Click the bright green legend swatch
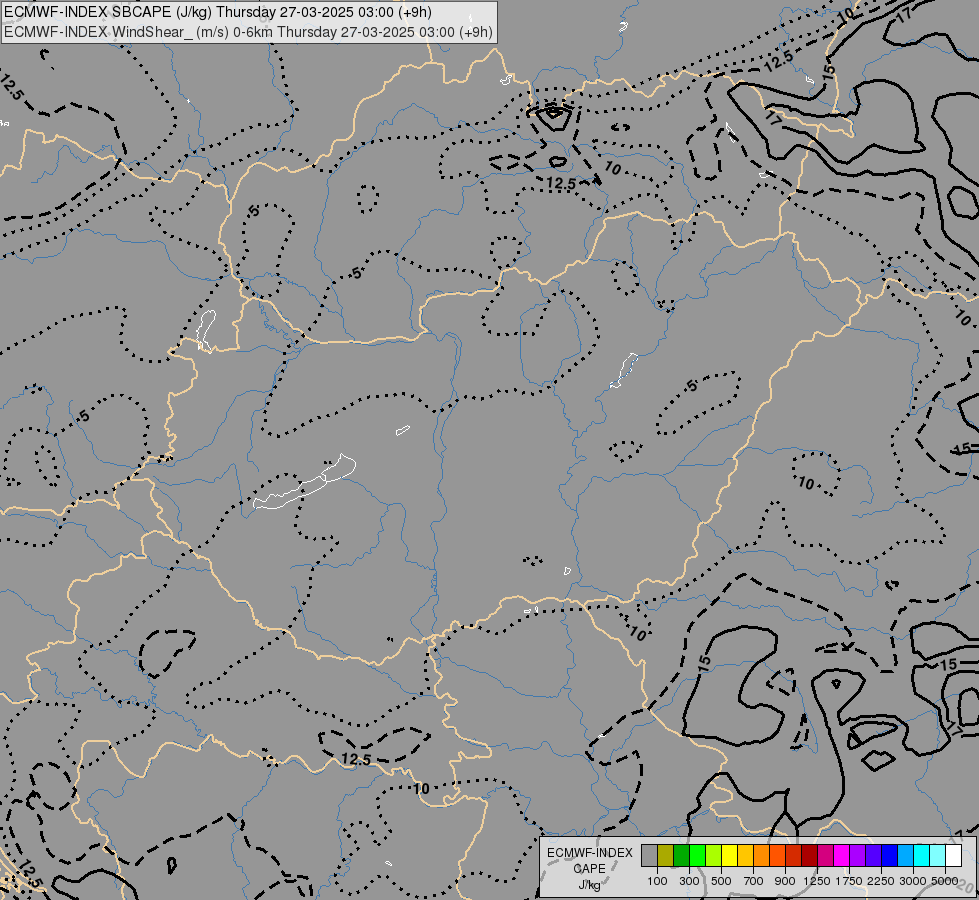The width and height of the screenshot is (979, 900). (x=697, y=855)
